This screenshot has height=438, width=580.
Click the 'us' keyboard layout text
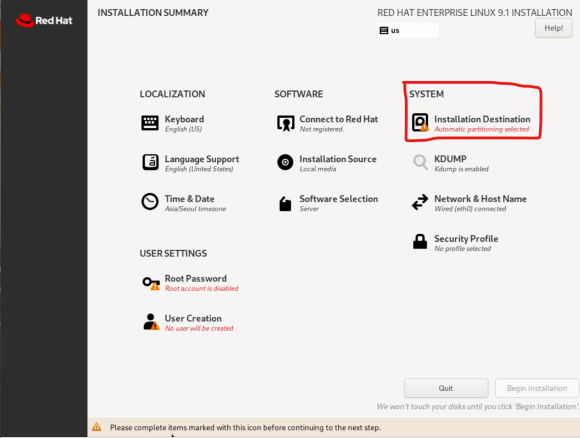click(x=395, y=31)
